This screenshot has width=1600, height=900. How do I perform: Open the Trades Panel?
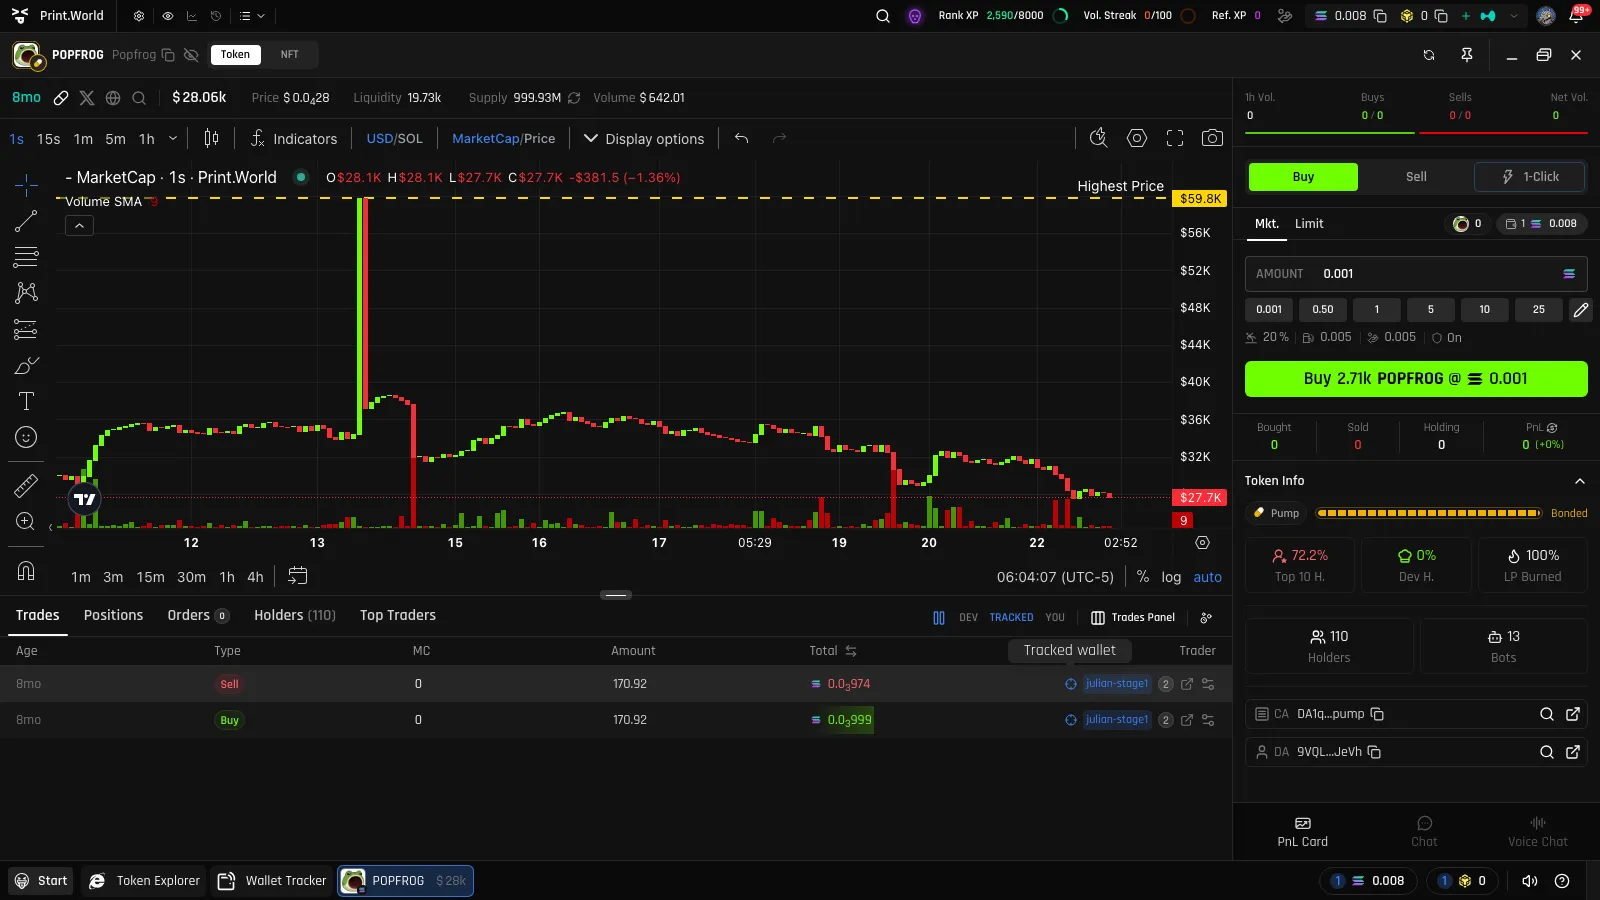pyautogui.click(x=1133, y=618)
